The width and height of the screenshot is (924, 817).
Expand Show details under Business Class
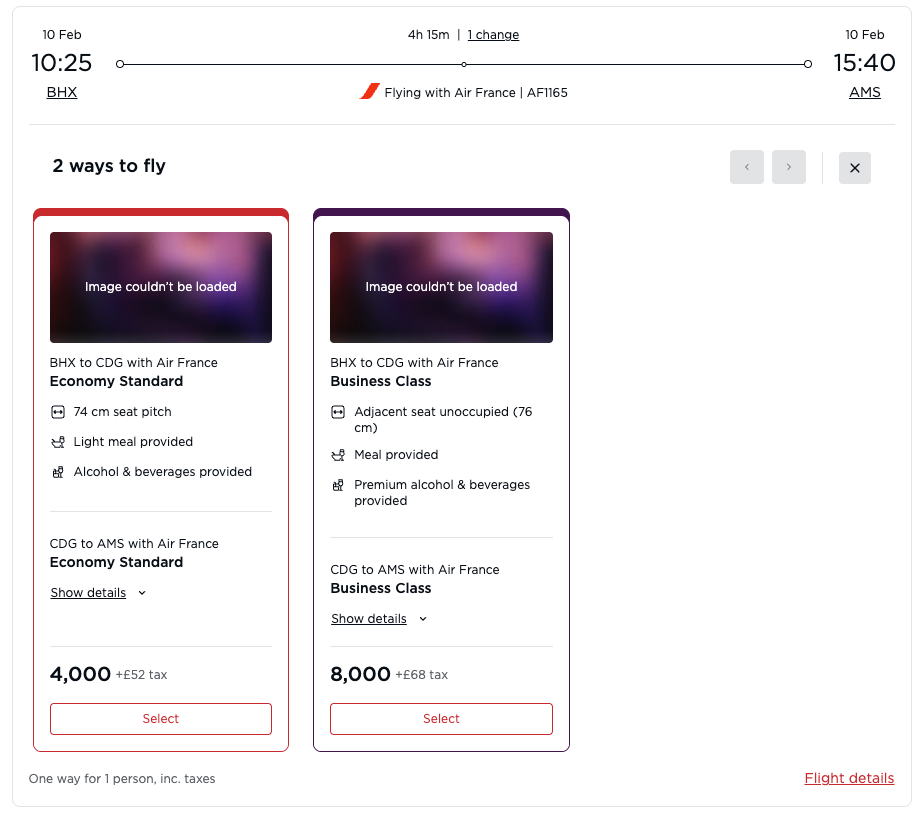pyautogui.click(x=379, y=619)
